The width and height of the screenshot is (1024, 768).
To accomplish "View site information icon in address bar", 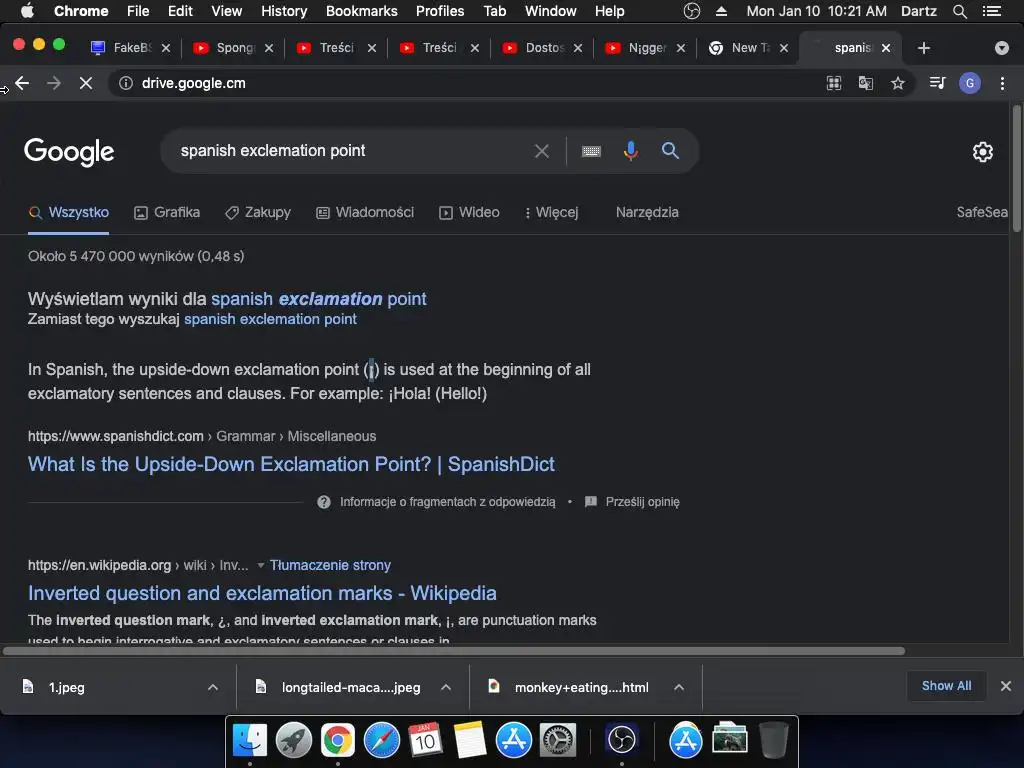I will [x=125, y=83].
